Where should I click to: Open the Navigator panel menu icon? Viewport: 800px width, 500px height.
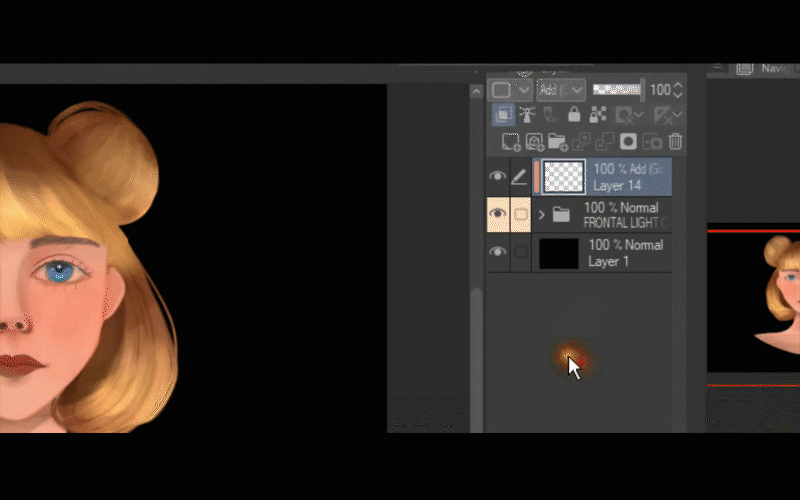717,67
